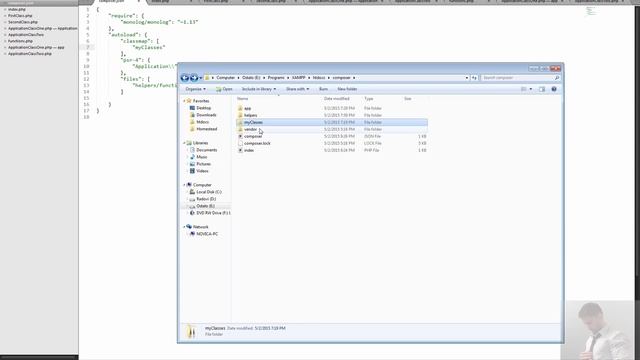Open Desktop under Favorites
Image resolution: width=640 pixels, height=360 pixels.
point(203,108)
